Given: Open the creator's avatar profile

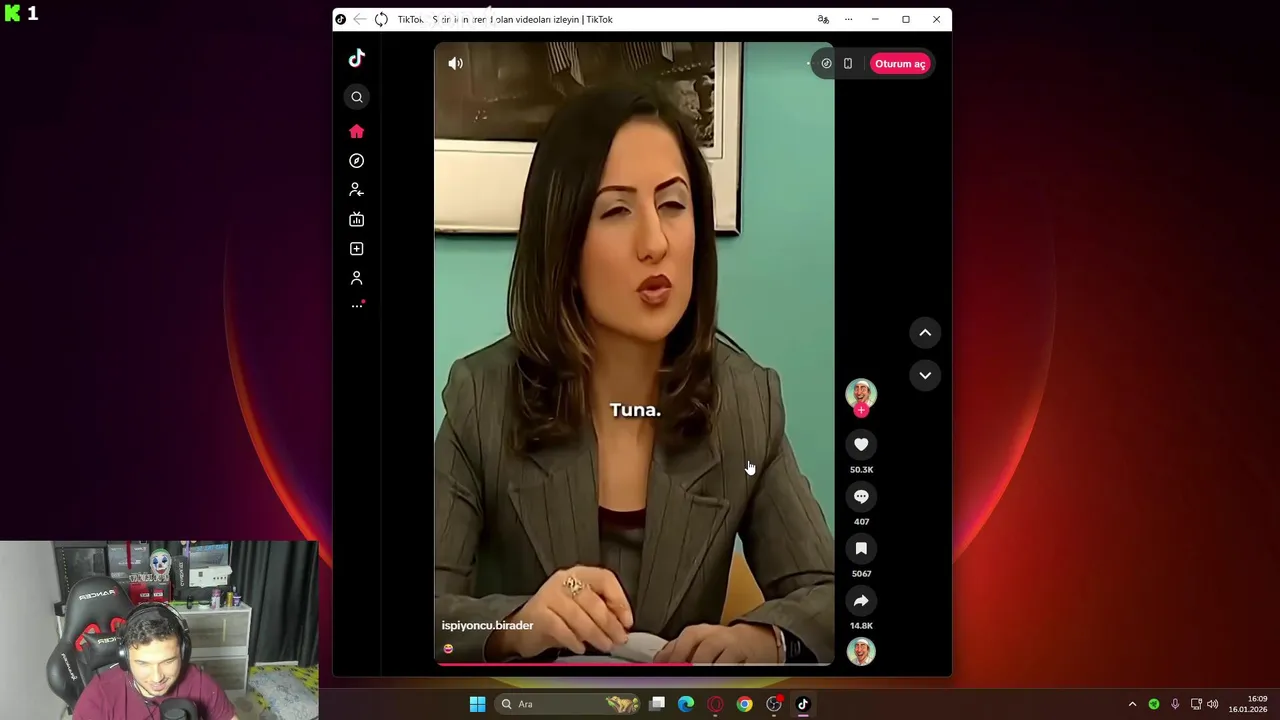Looking at the screenshot, I should (861, 393).
